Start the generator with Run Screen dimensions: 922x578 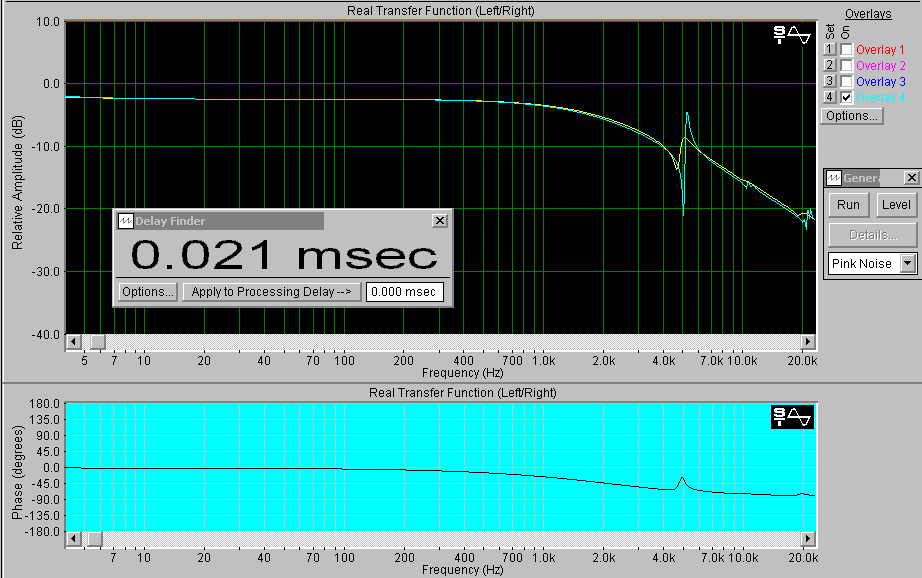848,205
